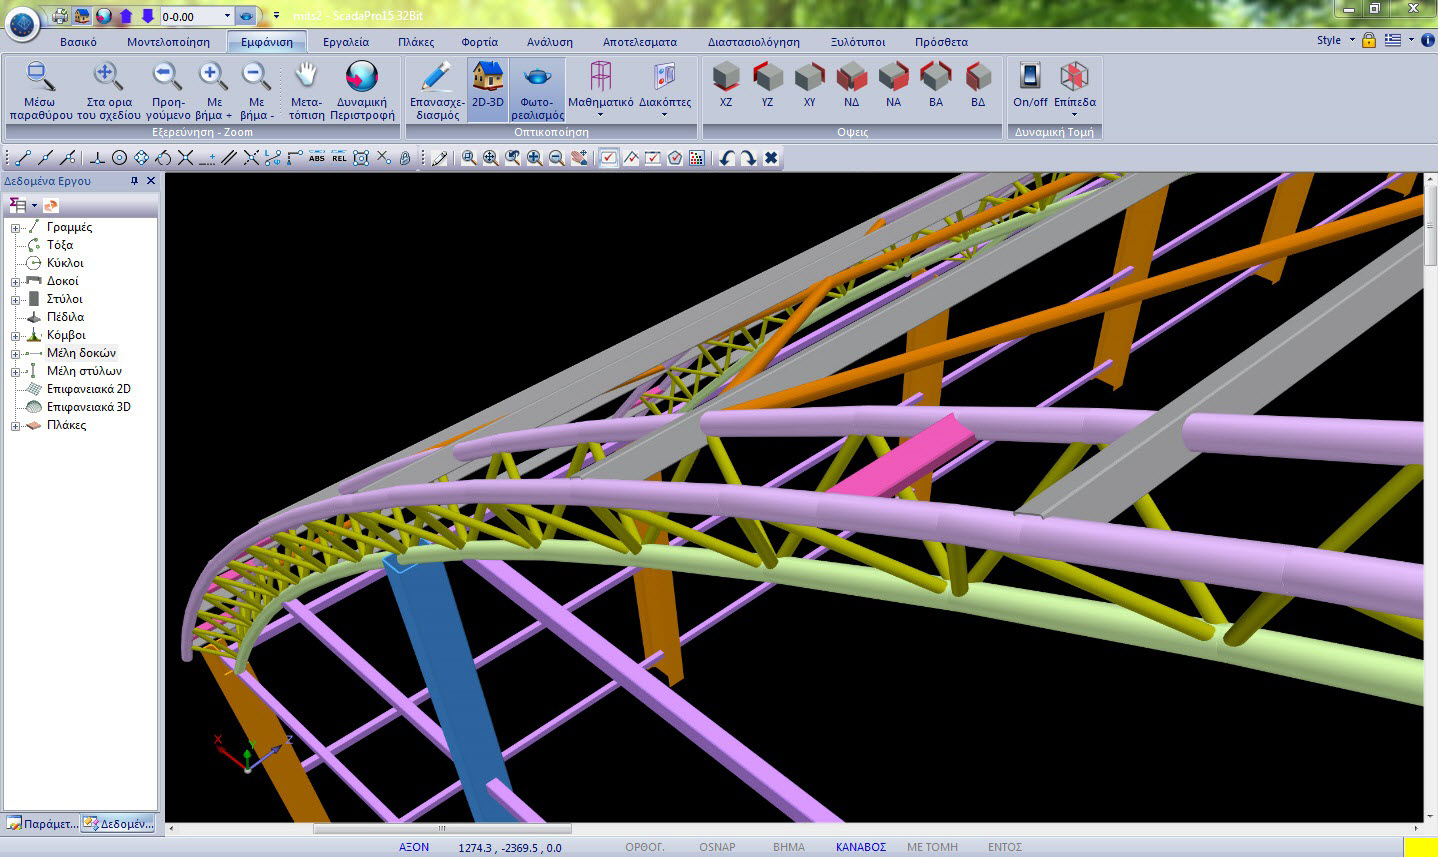The image size is (1438, 857).
Task: Toggle dynamic section On/off
Action: pos(1030,84)
